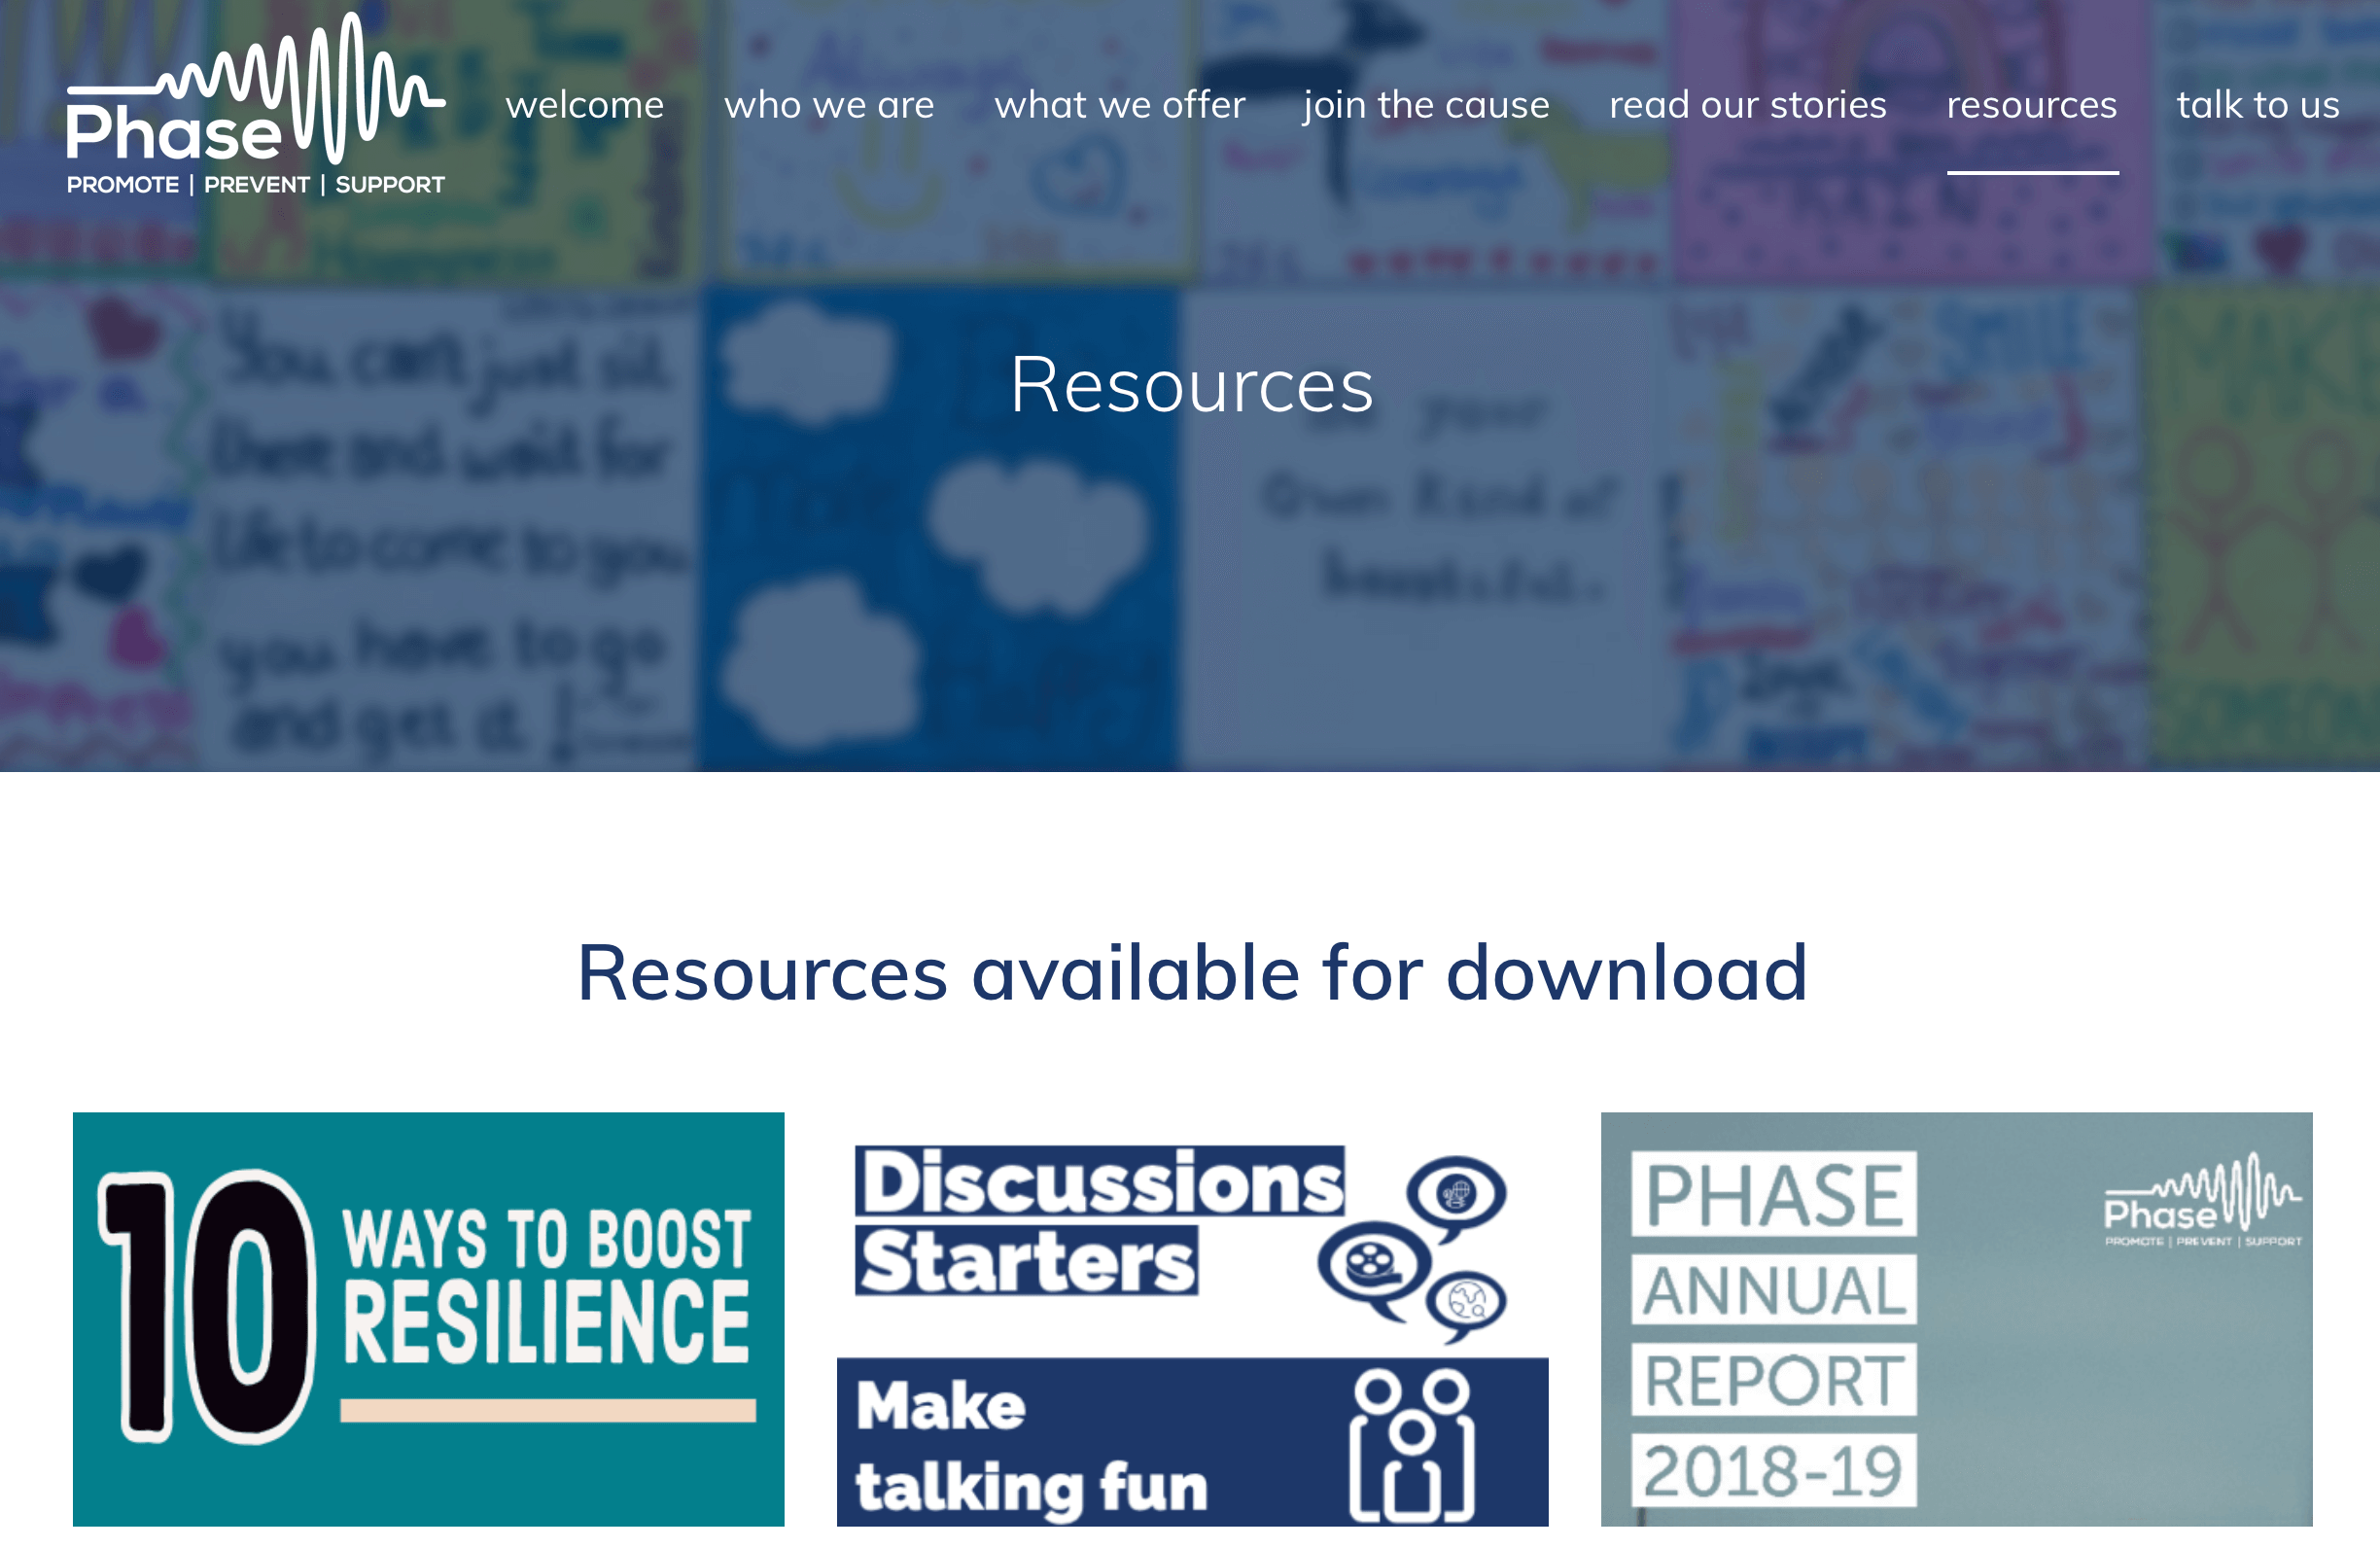Go to who we are
The height and width of the screenshot is (1548, 2380).
829,105
